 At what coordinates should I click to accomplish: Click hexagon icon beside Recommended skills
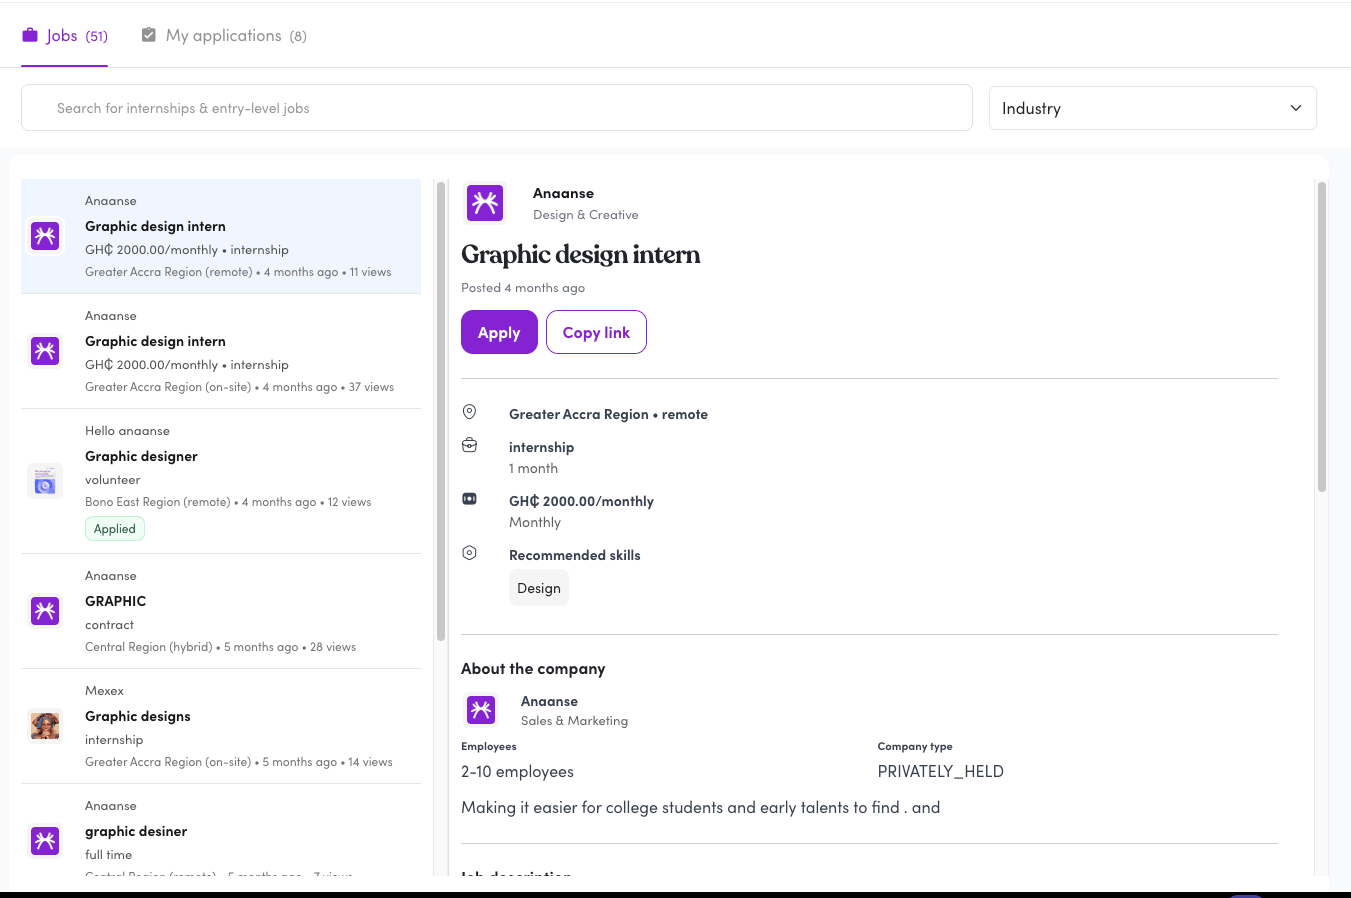(x=469, y=553)
